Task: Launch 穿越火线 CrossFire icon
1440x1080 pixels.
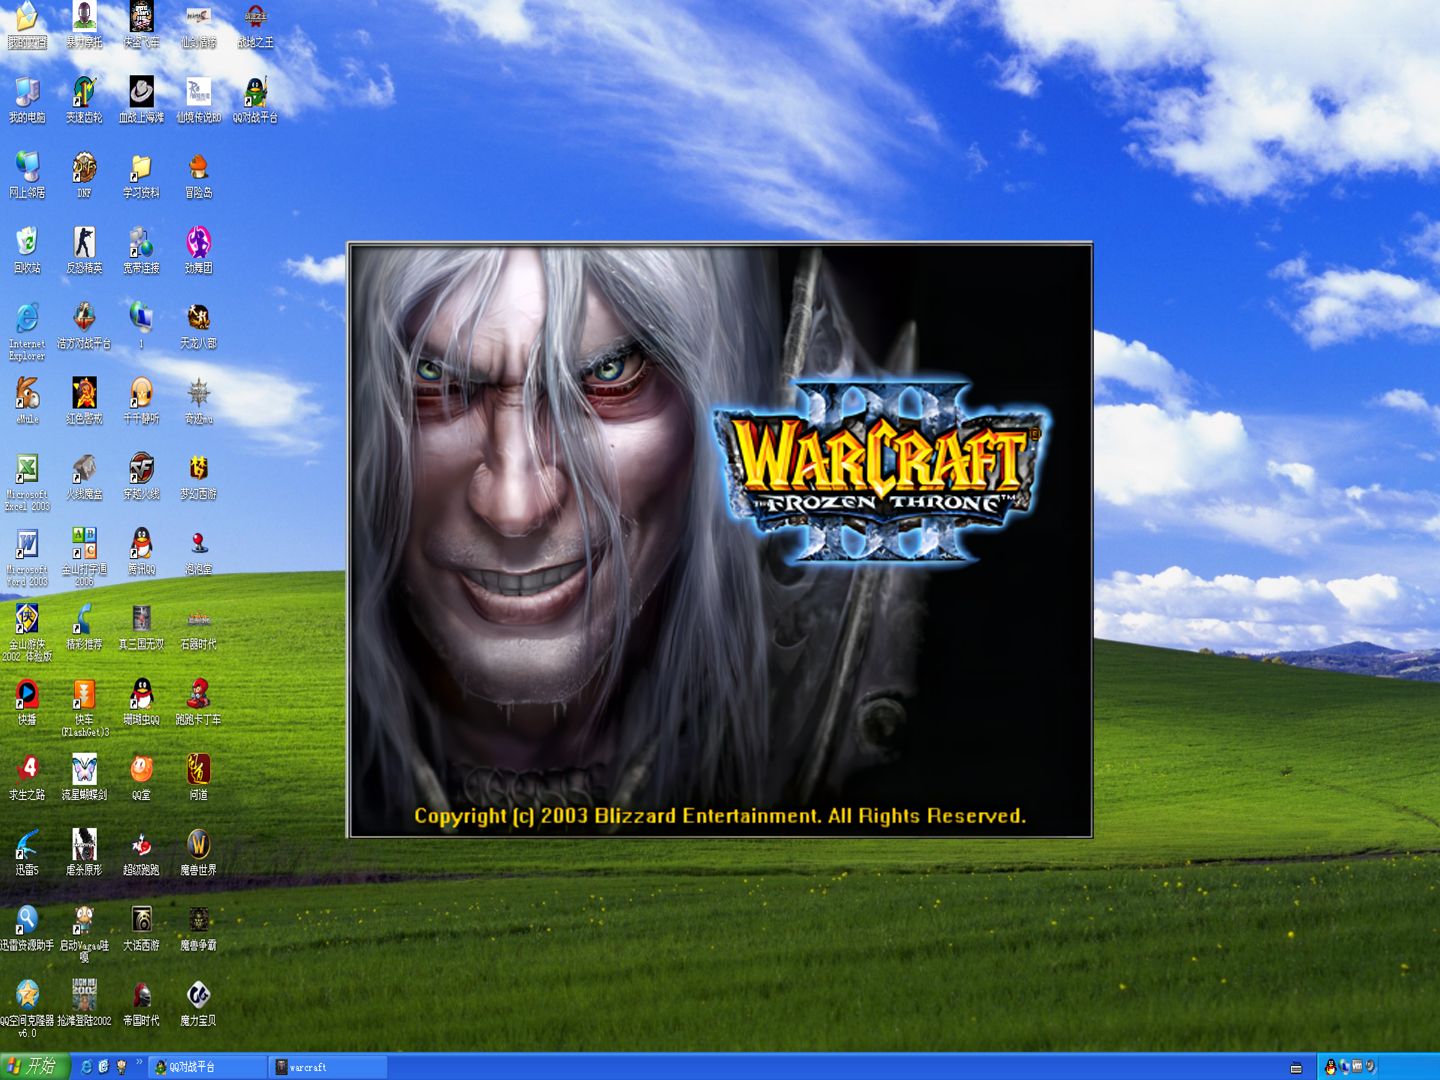Action: (x=141, y=469)
